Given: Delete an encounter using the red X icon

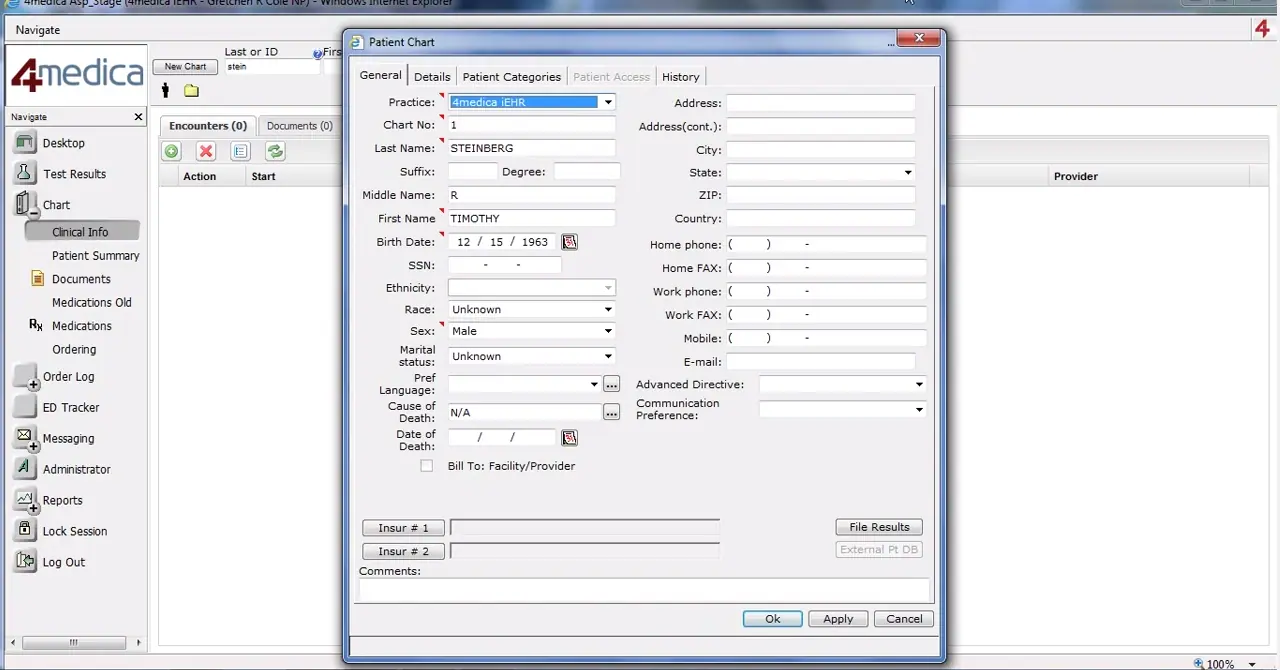Looking at the screenshot, I should [205, 151].
